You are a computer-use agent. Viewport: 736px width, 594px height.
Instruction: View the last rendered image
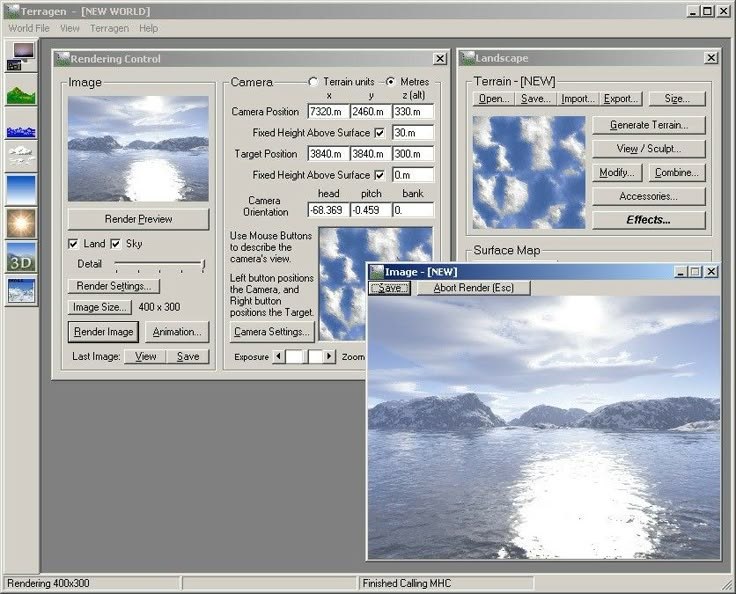click(146, 356)
